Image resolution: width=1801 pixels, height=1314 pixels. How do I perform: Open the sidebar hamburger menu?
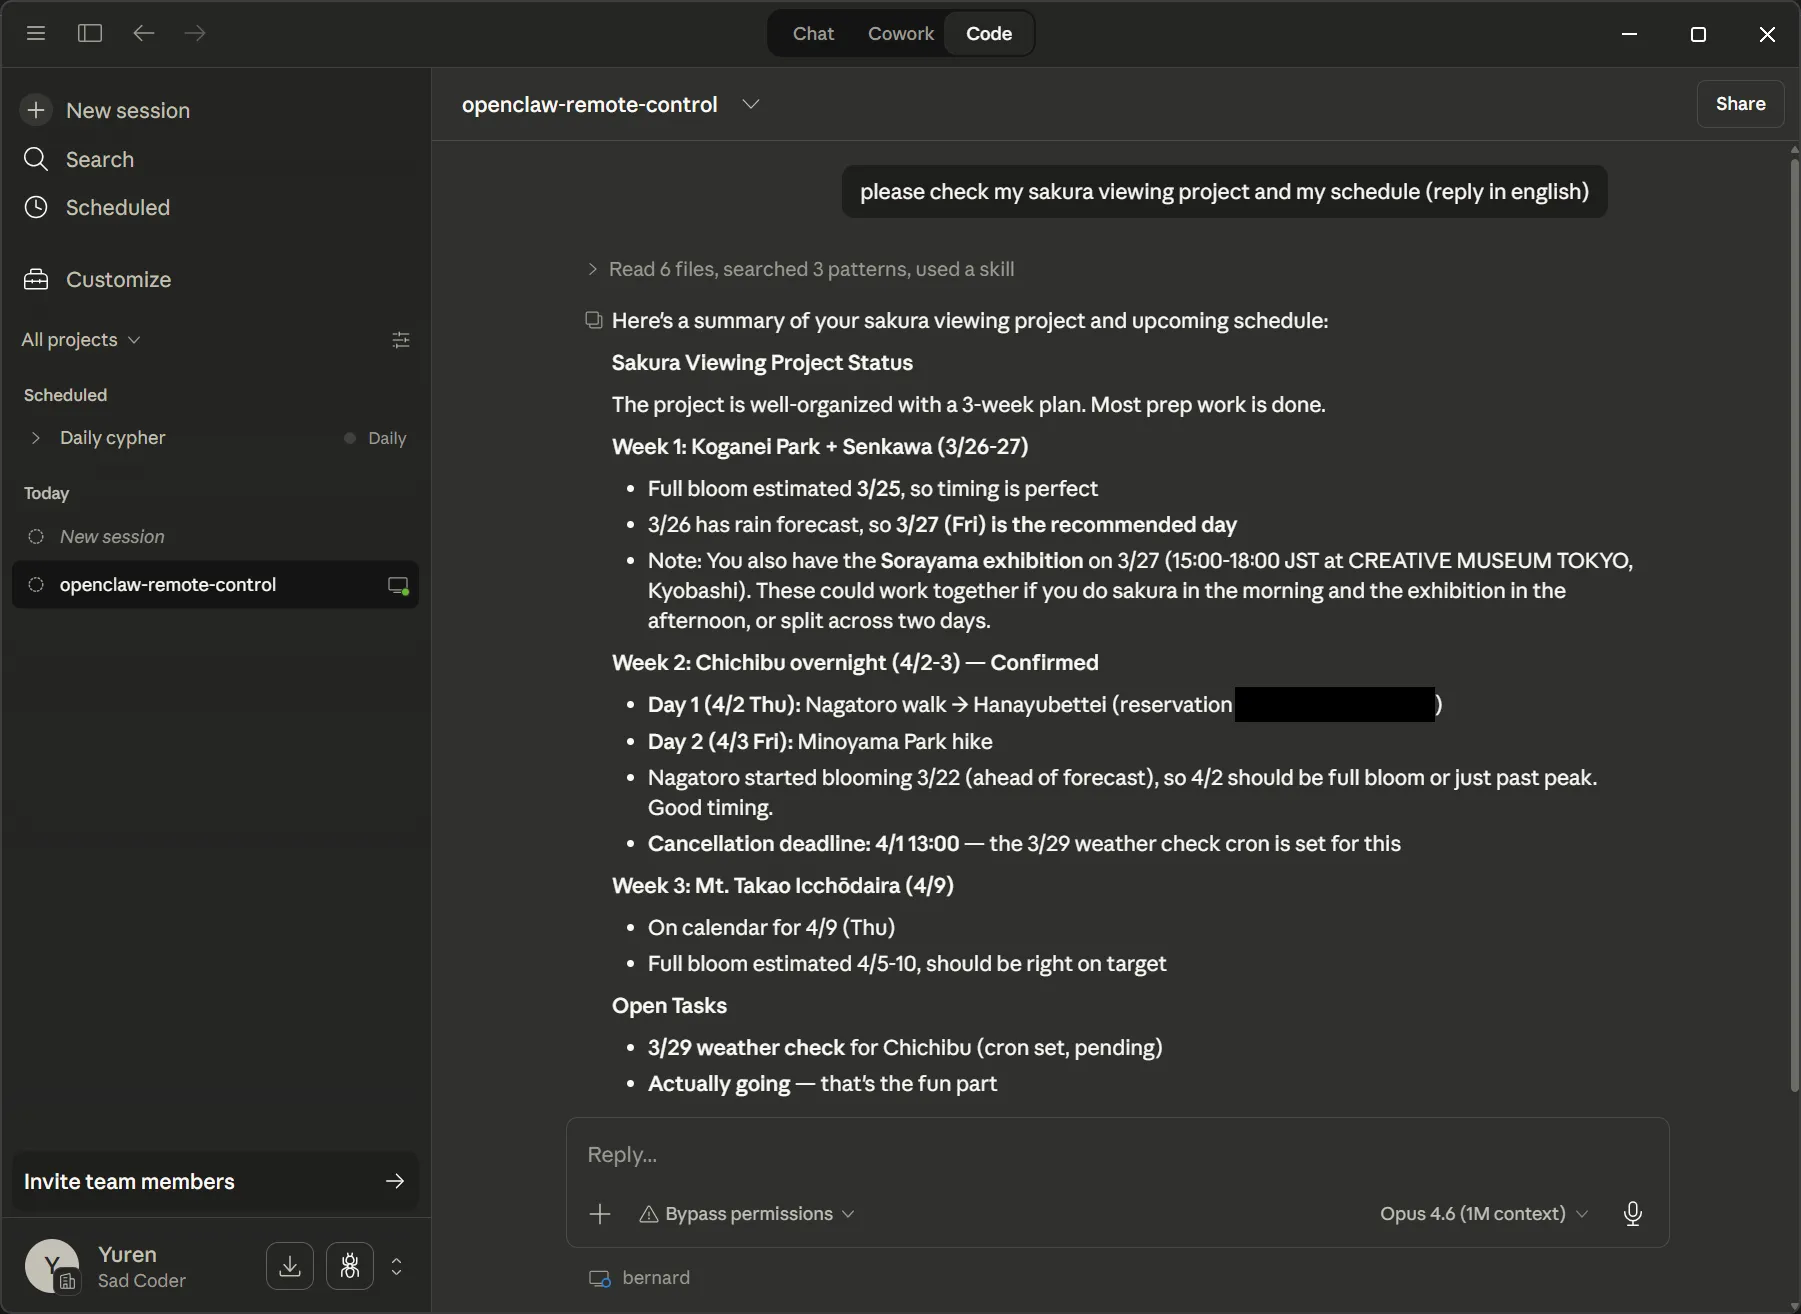36,33
